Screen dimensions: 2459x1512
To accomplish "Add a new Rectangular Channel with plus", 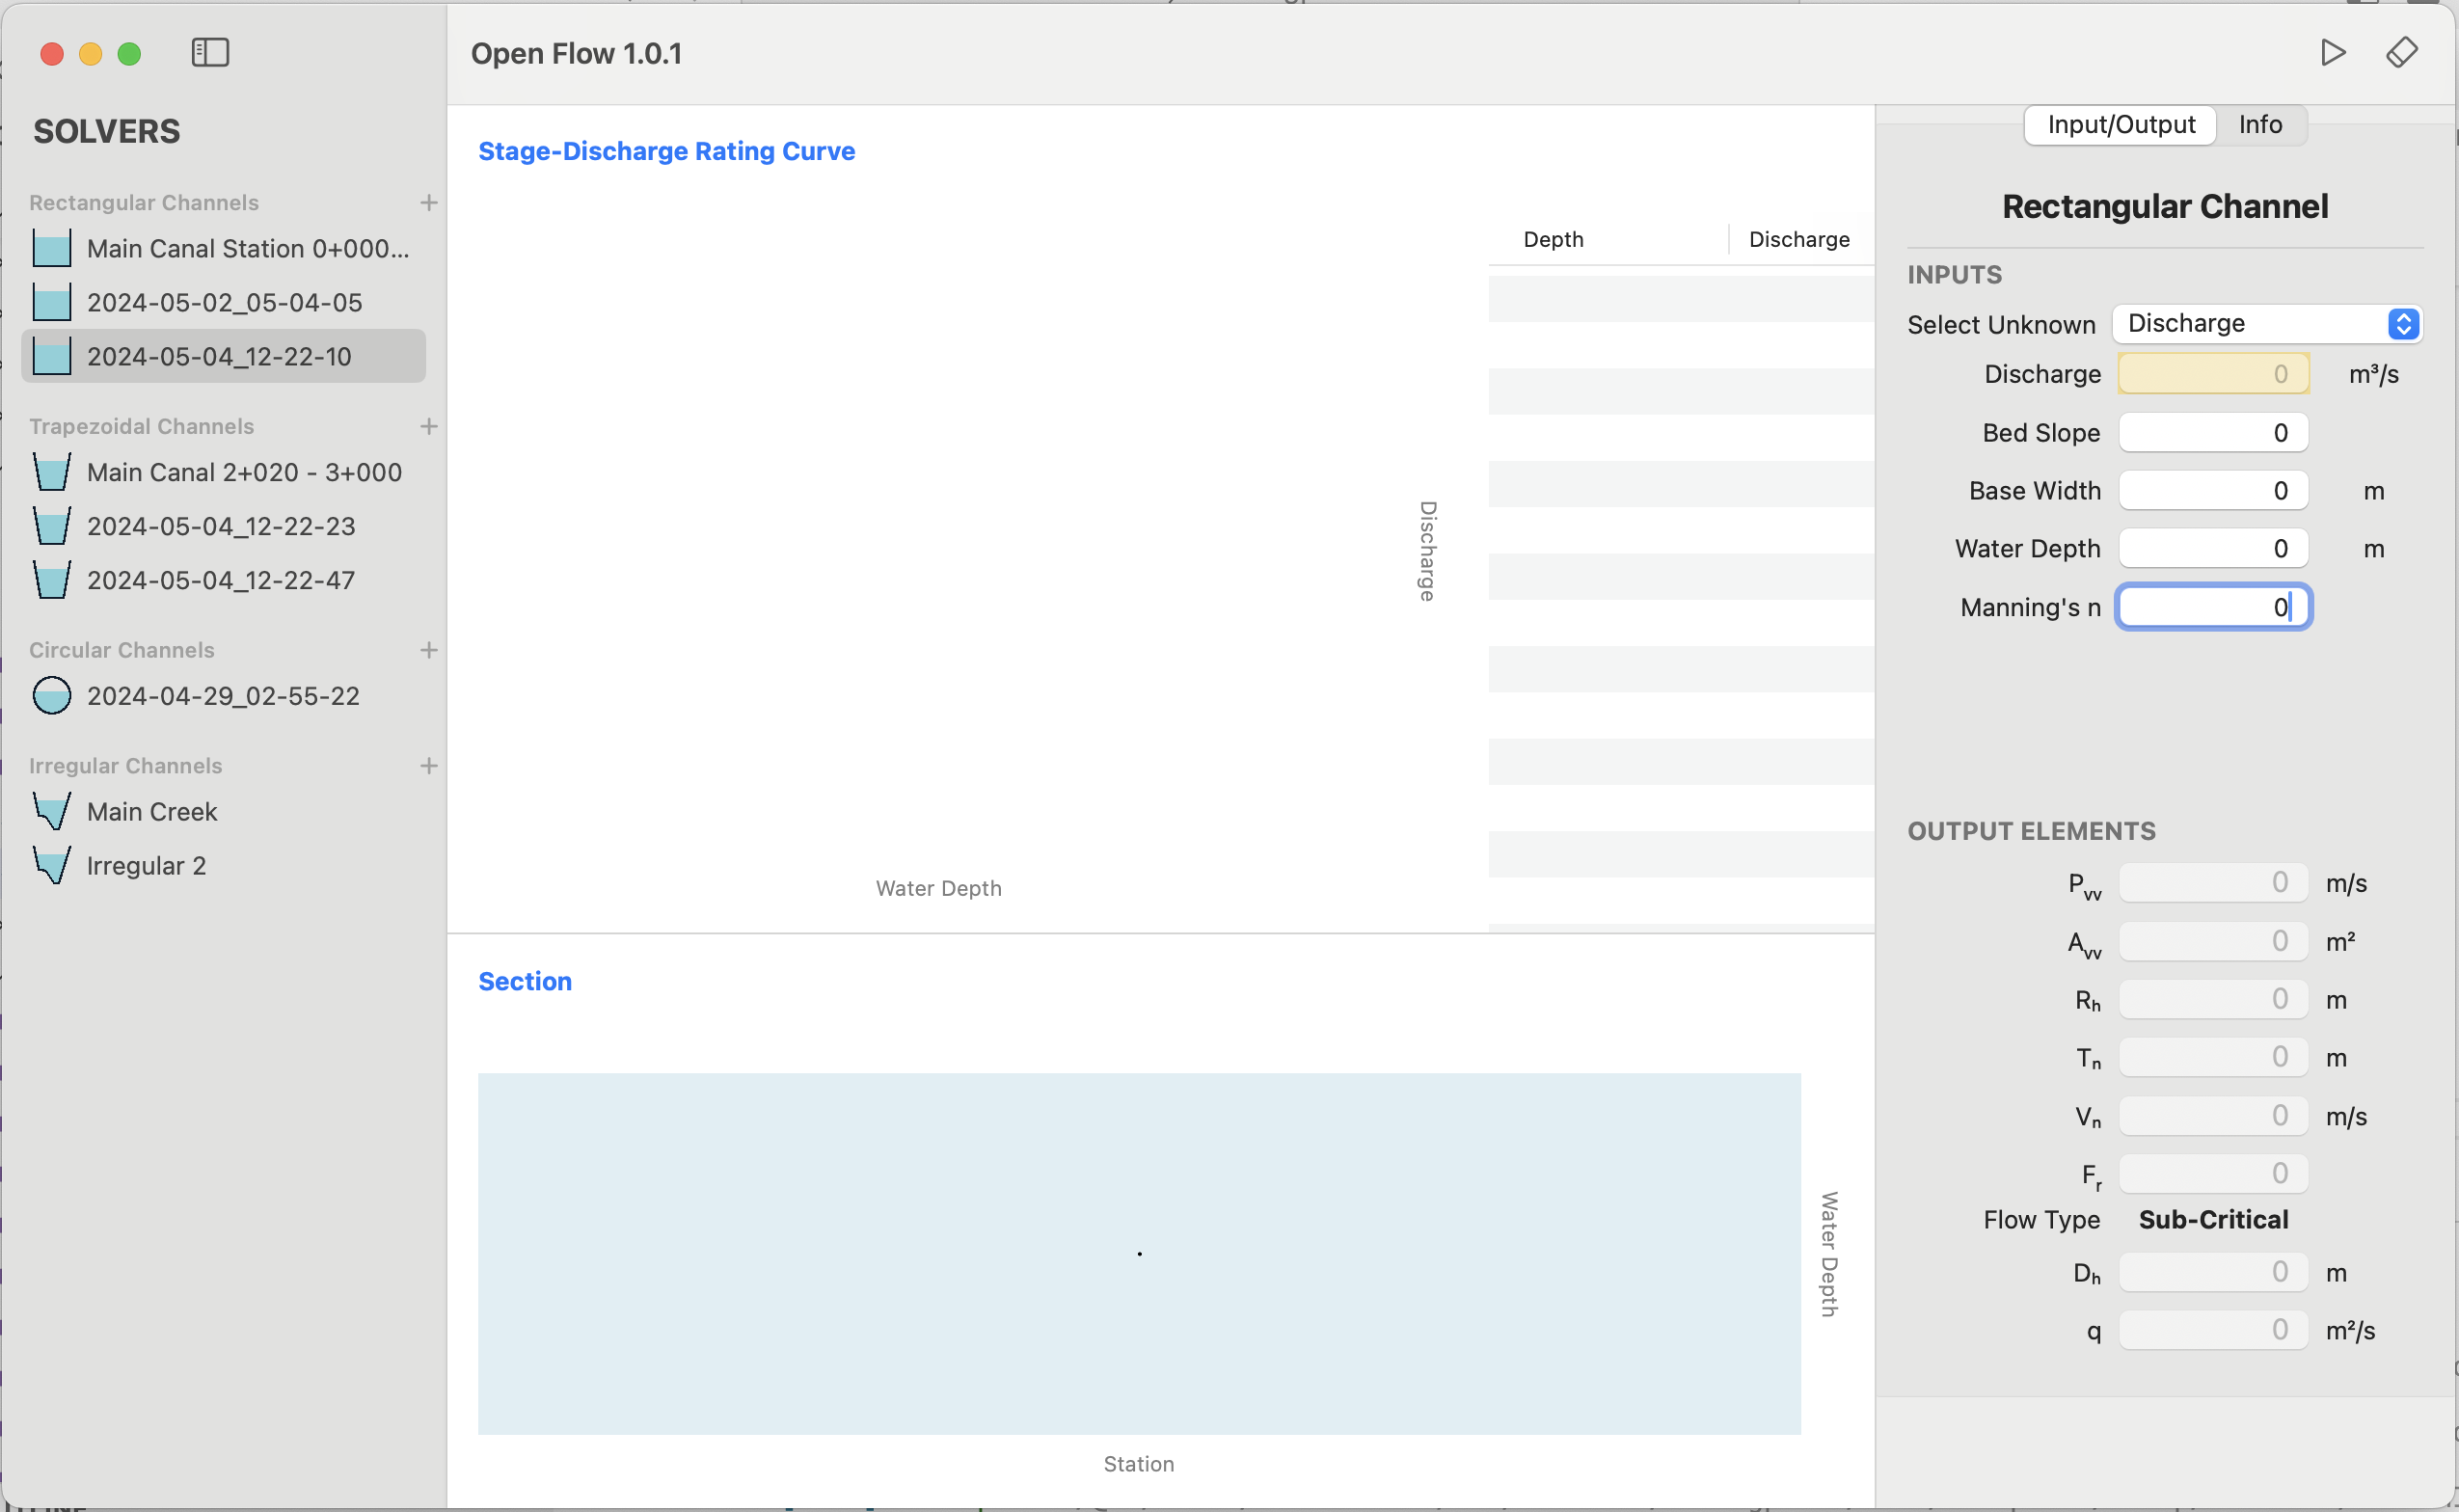I will (x=429, y=203).
